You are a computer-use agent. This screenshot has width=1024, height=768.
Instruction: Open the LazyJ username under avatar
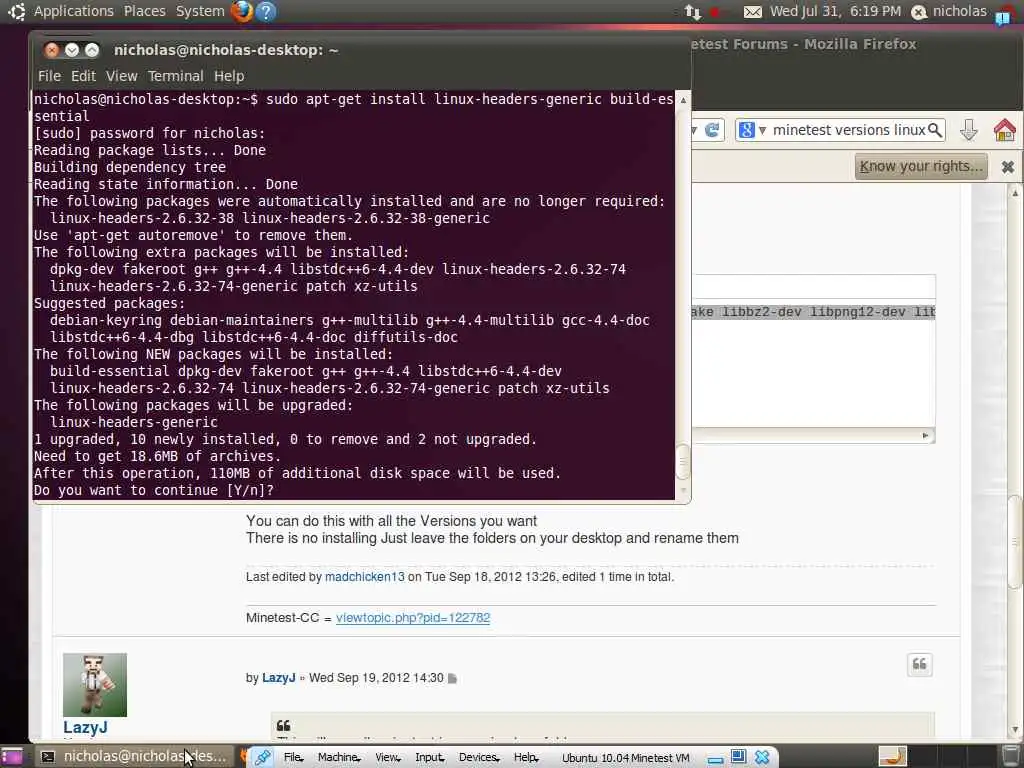pos(86,728)
